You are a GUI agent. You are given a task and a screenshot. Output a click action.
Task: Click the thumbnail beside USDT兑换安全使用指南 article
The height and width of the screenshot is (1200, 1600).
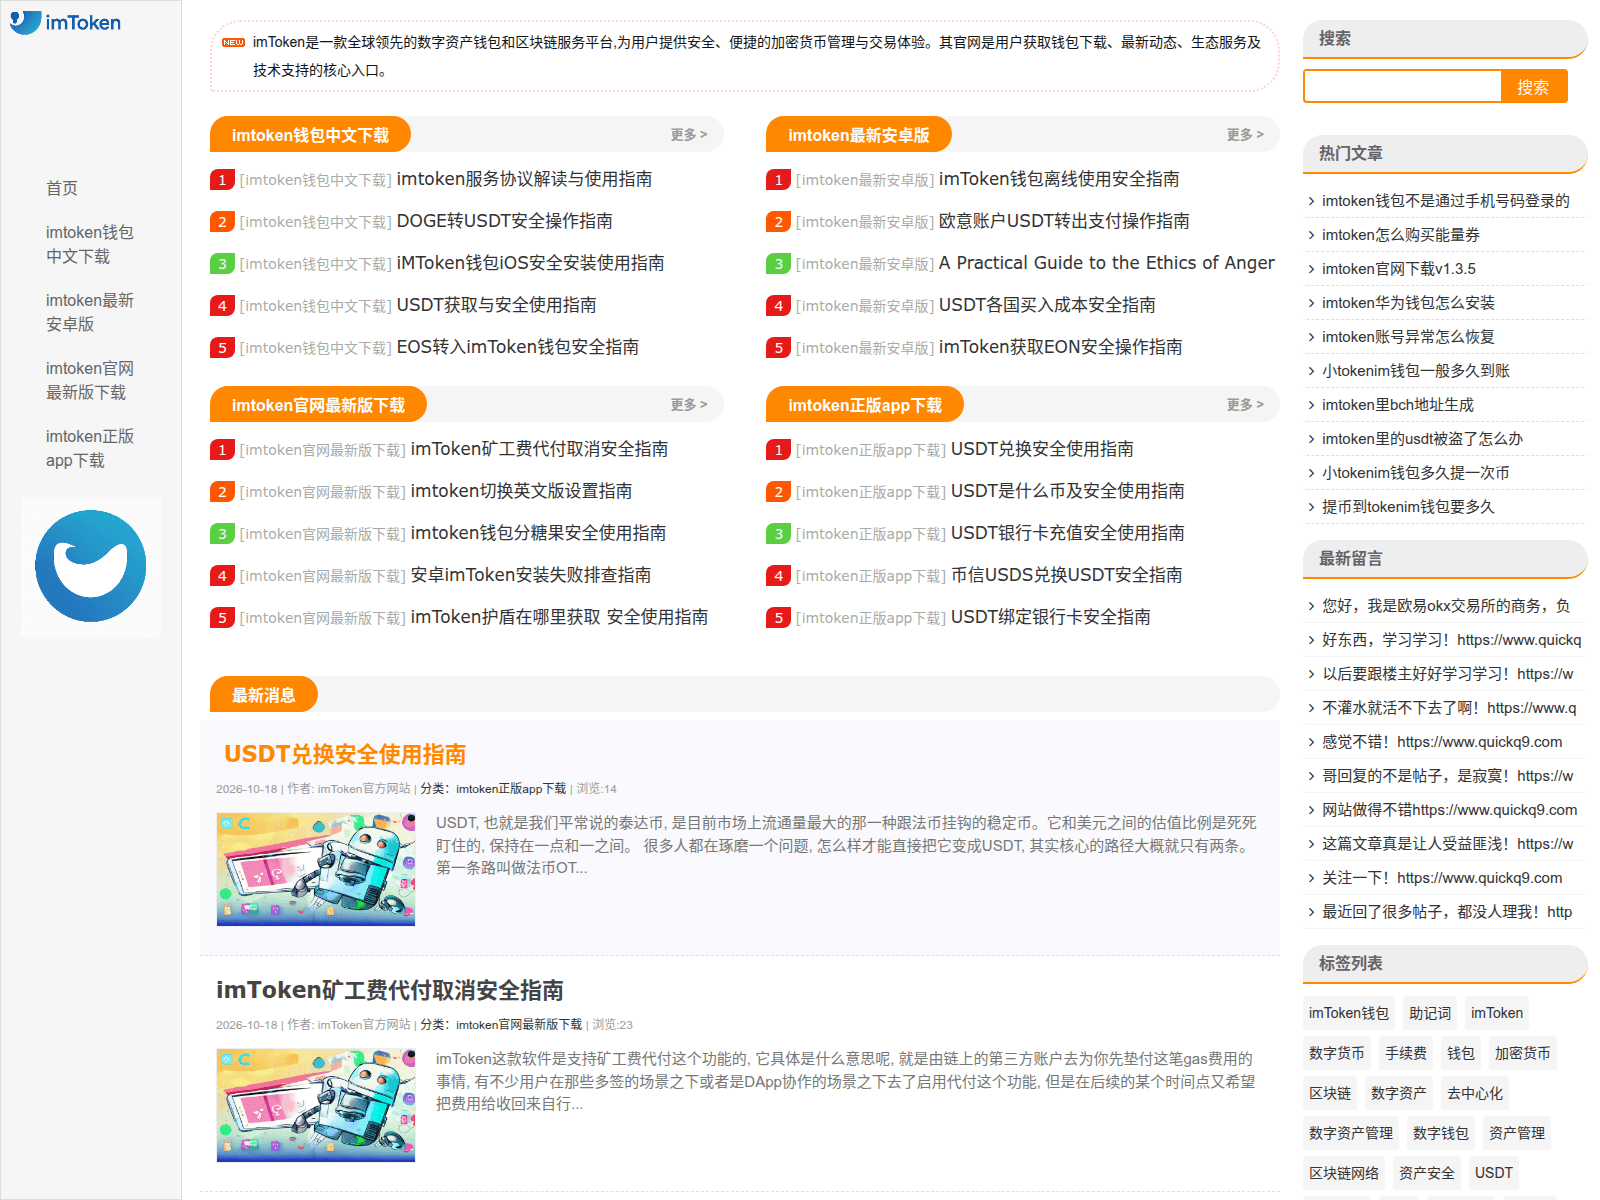coord(316,869)
